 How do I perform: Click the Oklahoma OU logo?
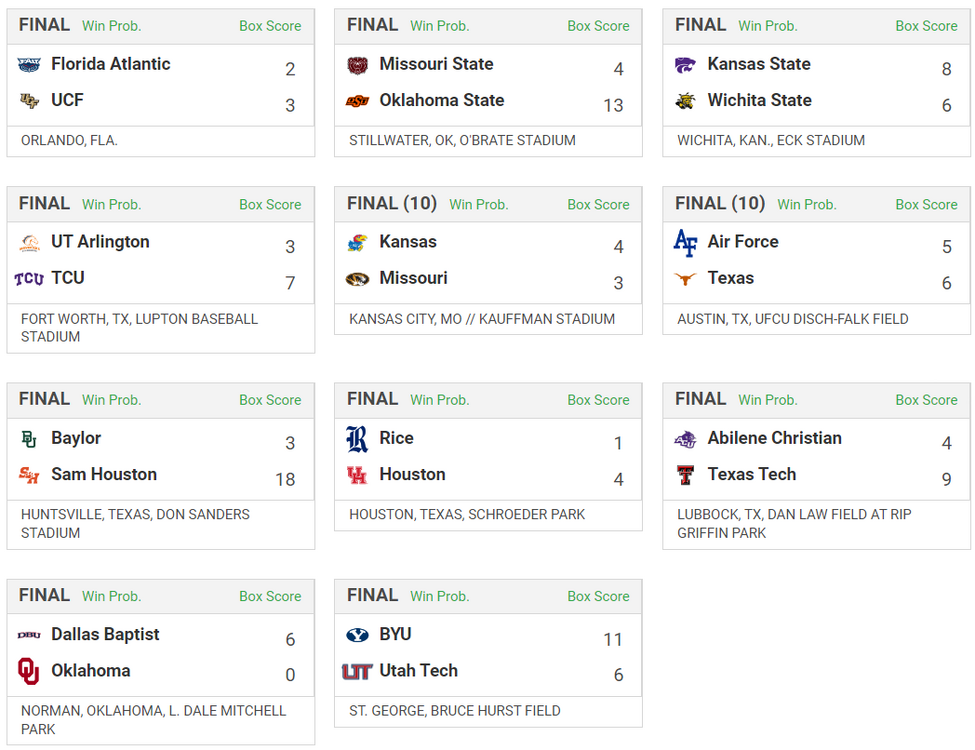(x=29, y=671)
